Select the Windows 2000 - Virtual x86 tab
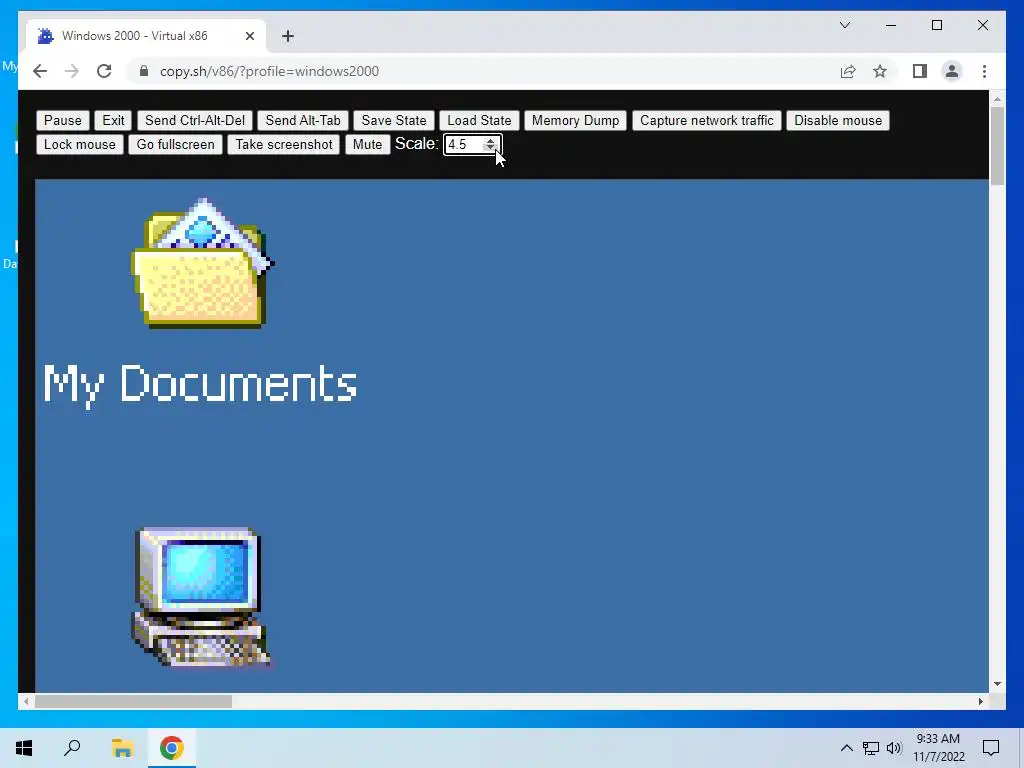This screenshot has width=1024, height=768. point(146,36)
